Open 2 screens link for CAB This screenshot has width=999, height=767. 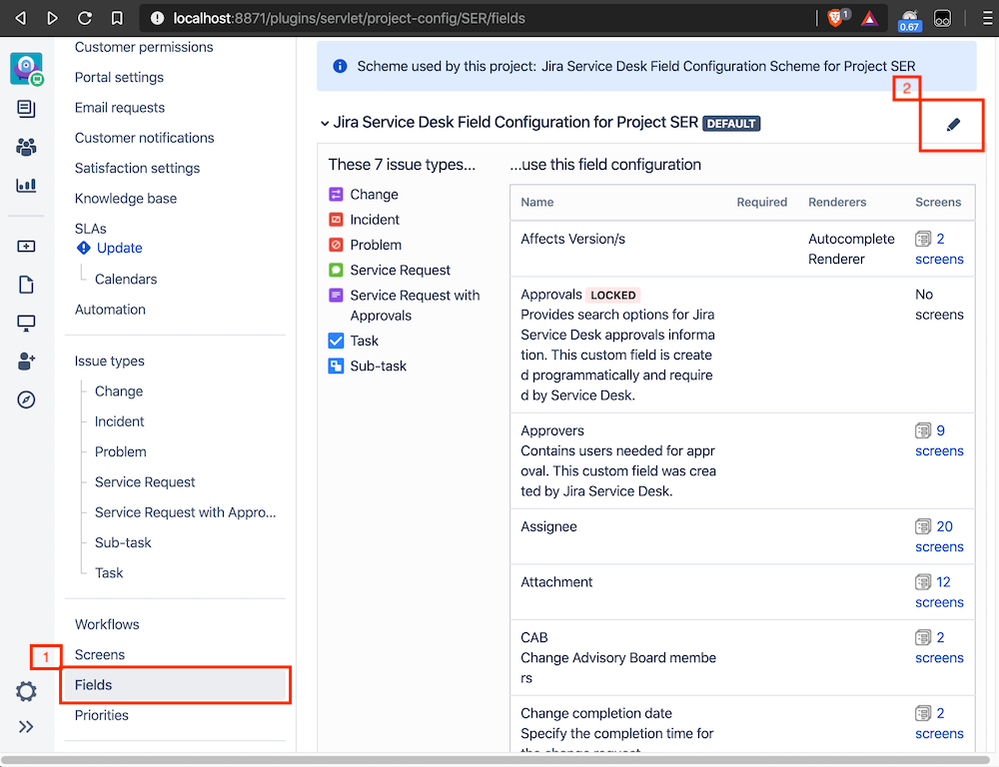(x=939, y=647)
